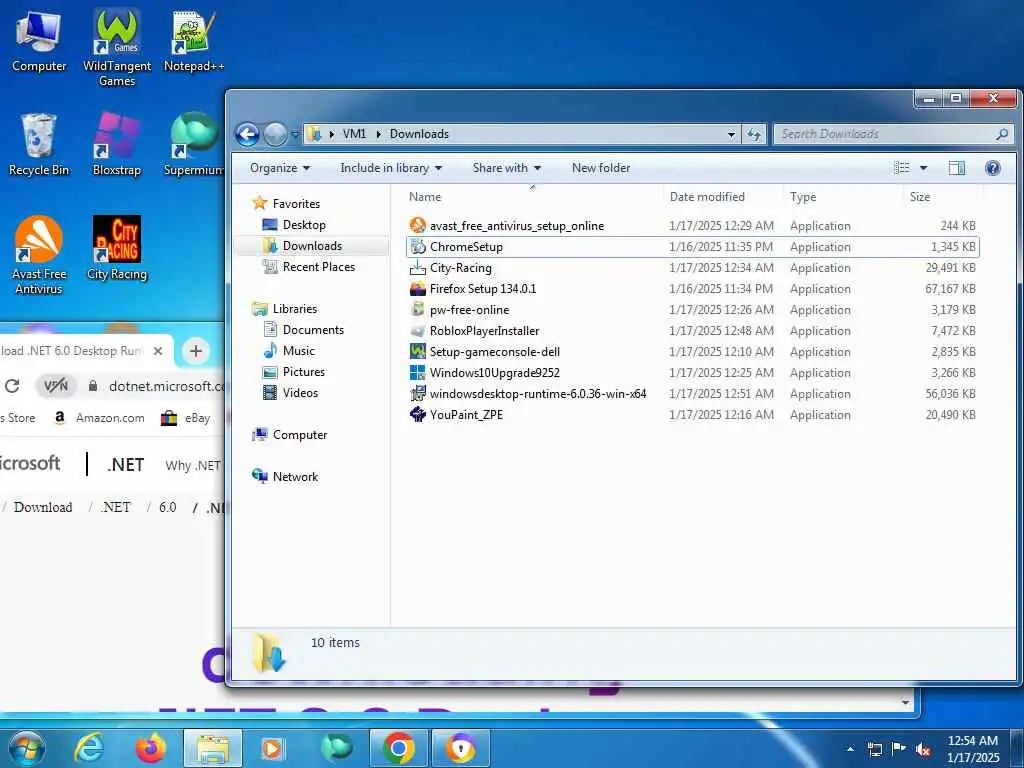Launch Firefox from the taskbar
The width and height of the screenshot is (1024, 768).
coord(150,748)
